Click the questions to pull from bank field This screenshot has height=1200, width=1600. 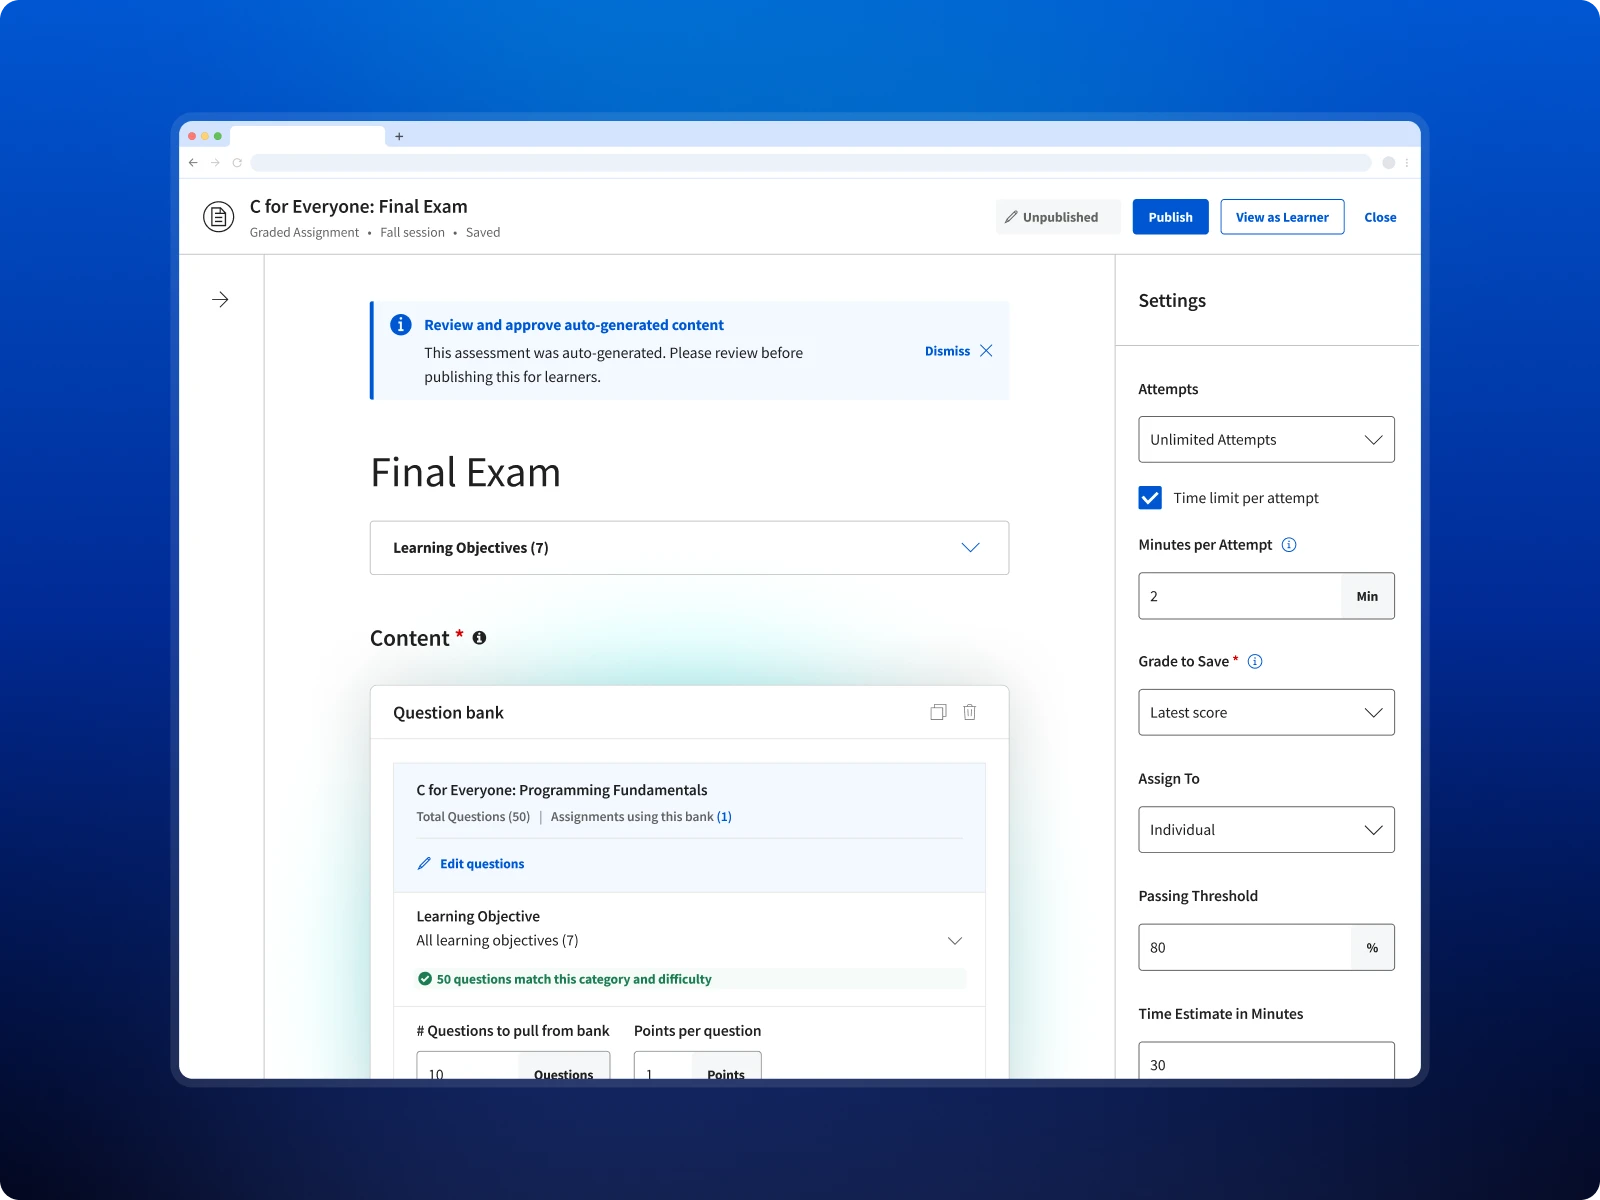point(468,1066)
